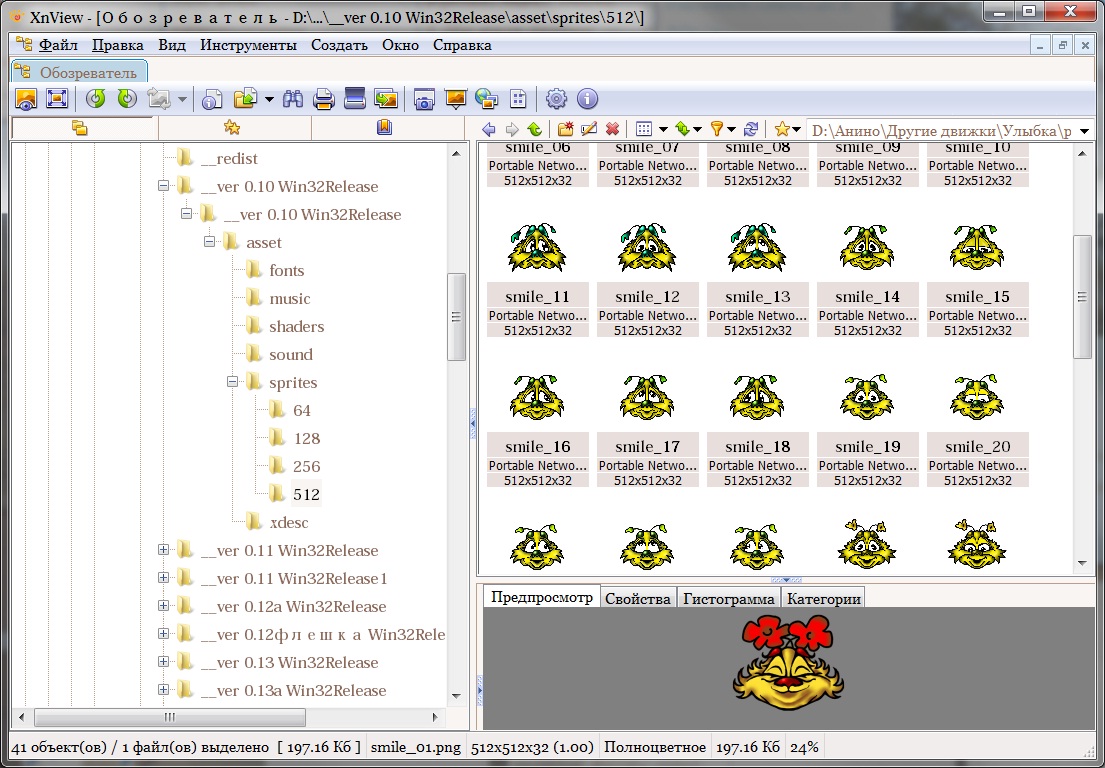Click the printer icon

pyautogui.click(x=323, y=99)
